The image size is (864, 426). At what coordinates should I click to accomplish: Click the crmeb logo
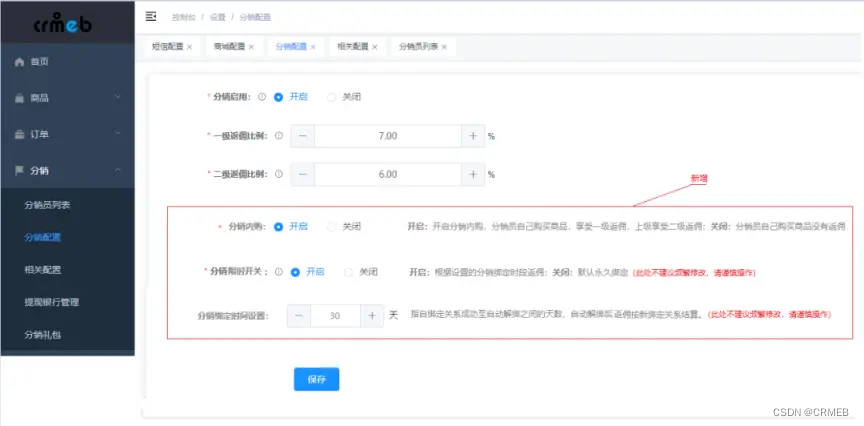click(62, 23)
